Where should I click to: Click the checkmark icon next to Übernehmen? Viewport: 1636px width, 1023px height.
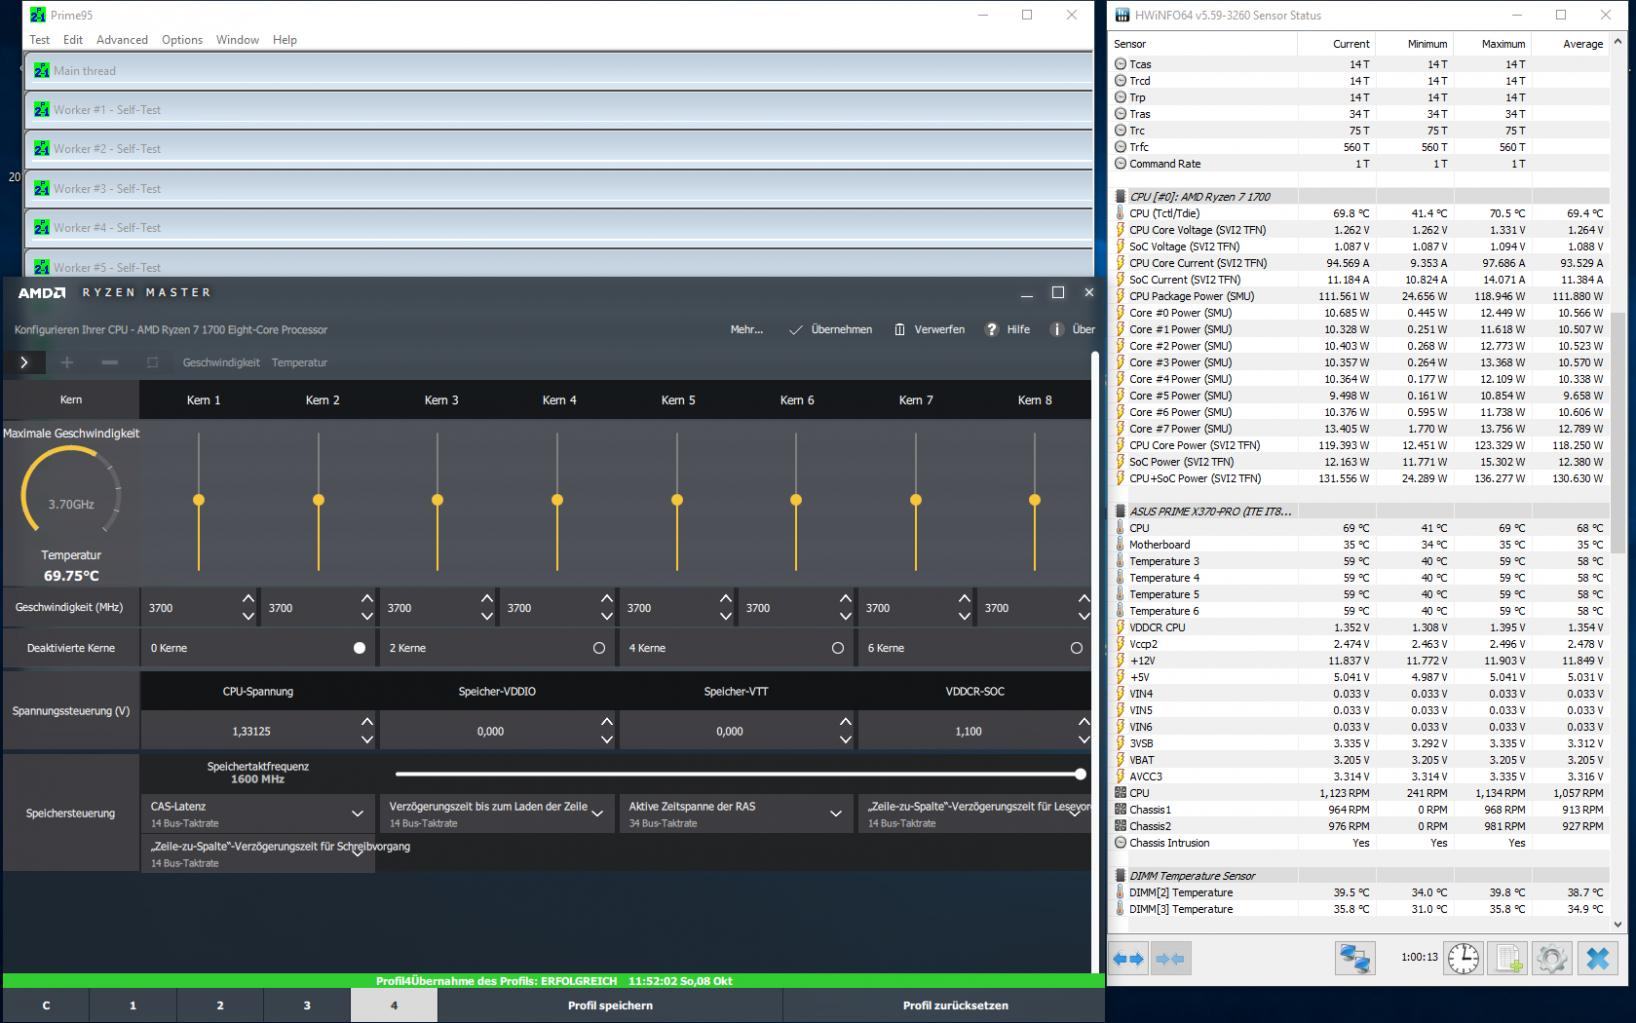796,329
